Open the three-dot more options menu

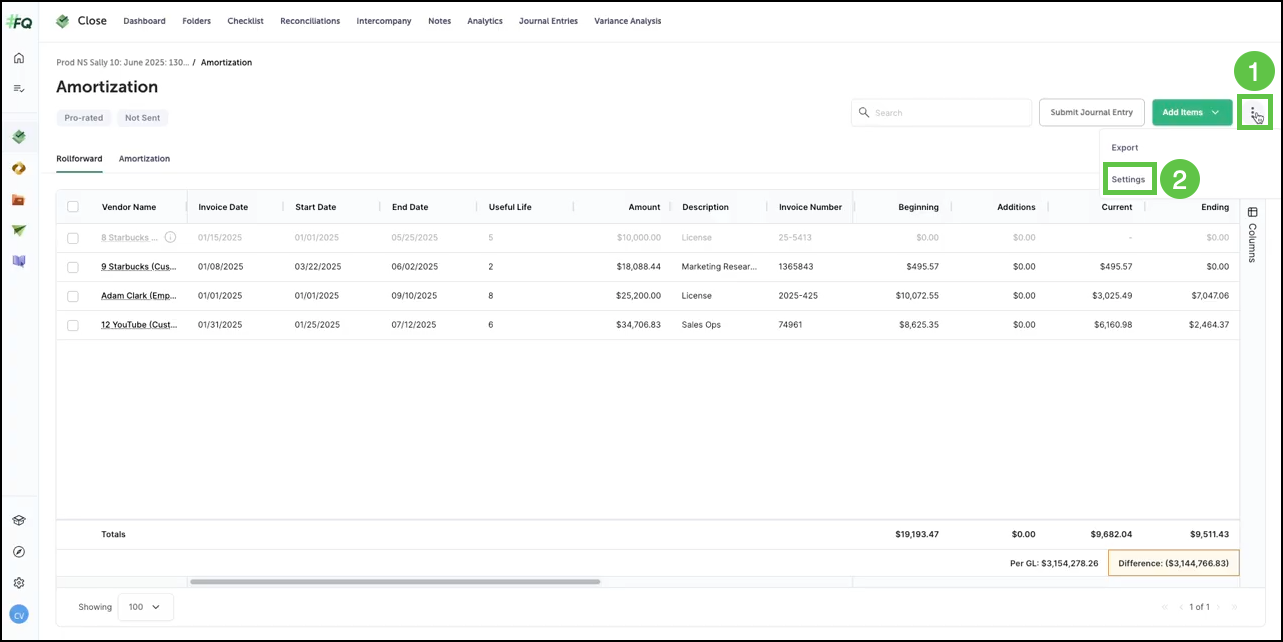[x=1253, y=112]
